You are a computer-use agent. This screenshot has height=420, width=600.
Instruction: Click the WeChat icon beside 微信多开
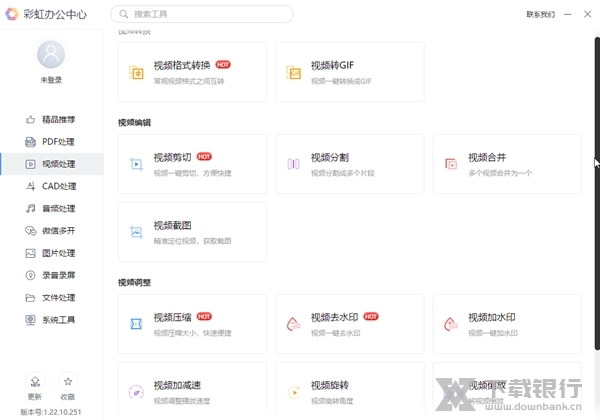point(30,231)
